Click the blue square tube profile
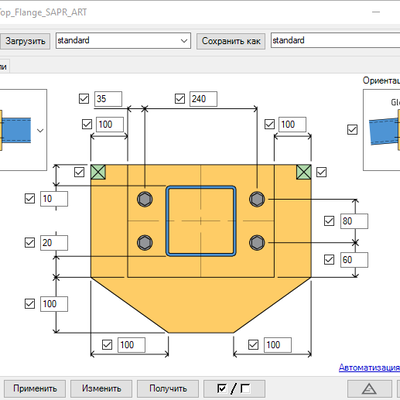The height and width of the screenshot is (400, 400). [201, 221]
